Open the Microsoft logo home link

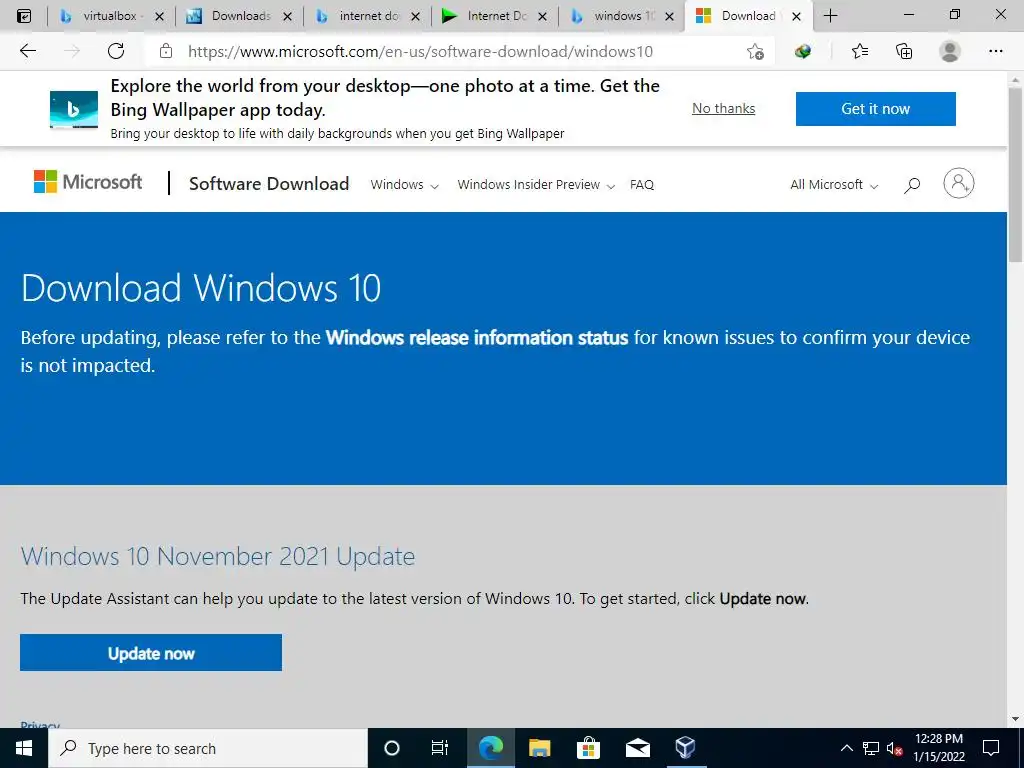pos(88,182)
